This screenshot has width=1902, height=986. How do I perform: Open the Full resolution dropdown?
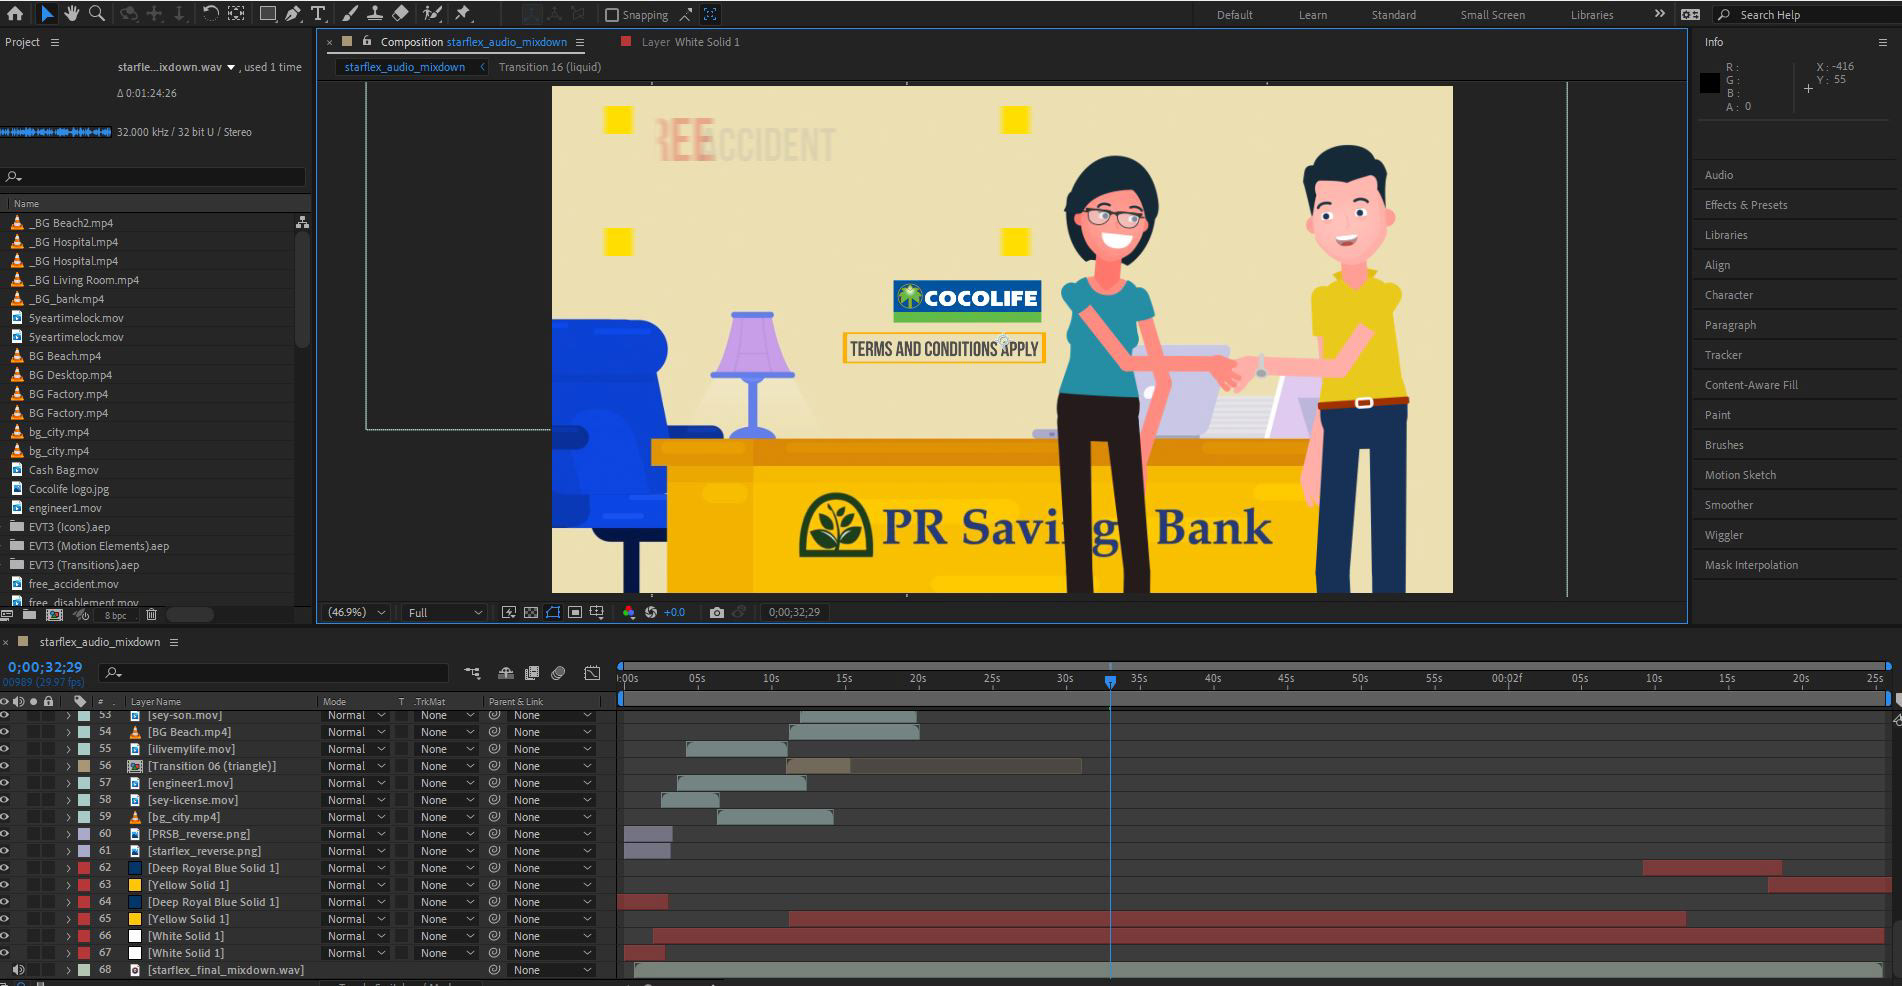pos(445,612)
